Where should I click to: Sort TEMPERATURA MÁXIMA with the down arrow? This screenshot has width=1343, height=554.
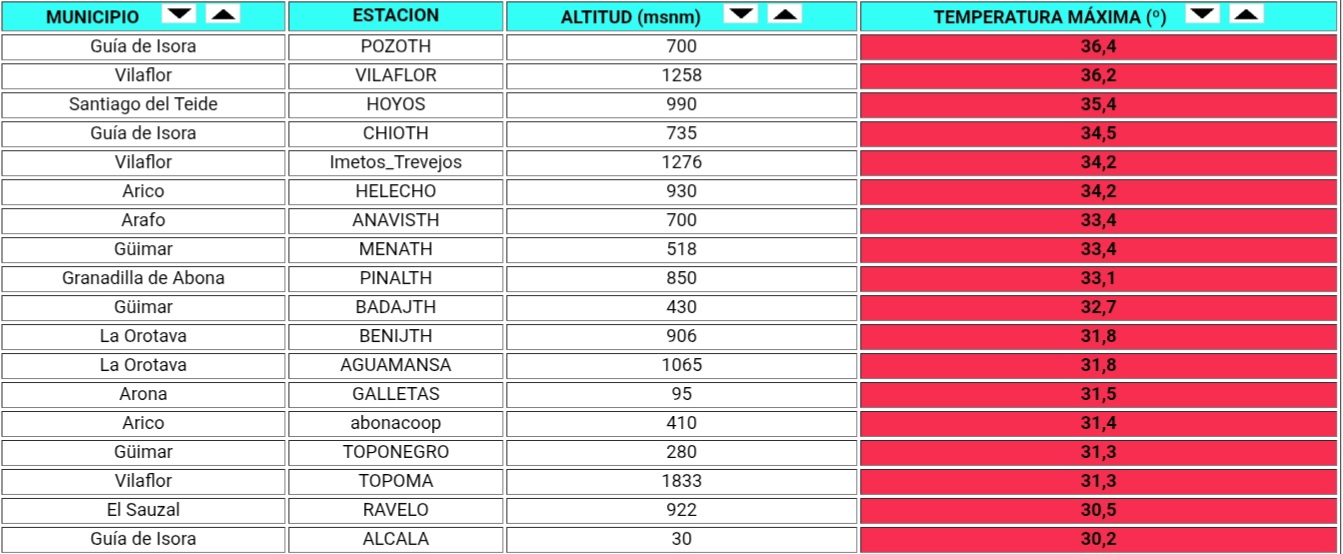[x=1202, y=14]
